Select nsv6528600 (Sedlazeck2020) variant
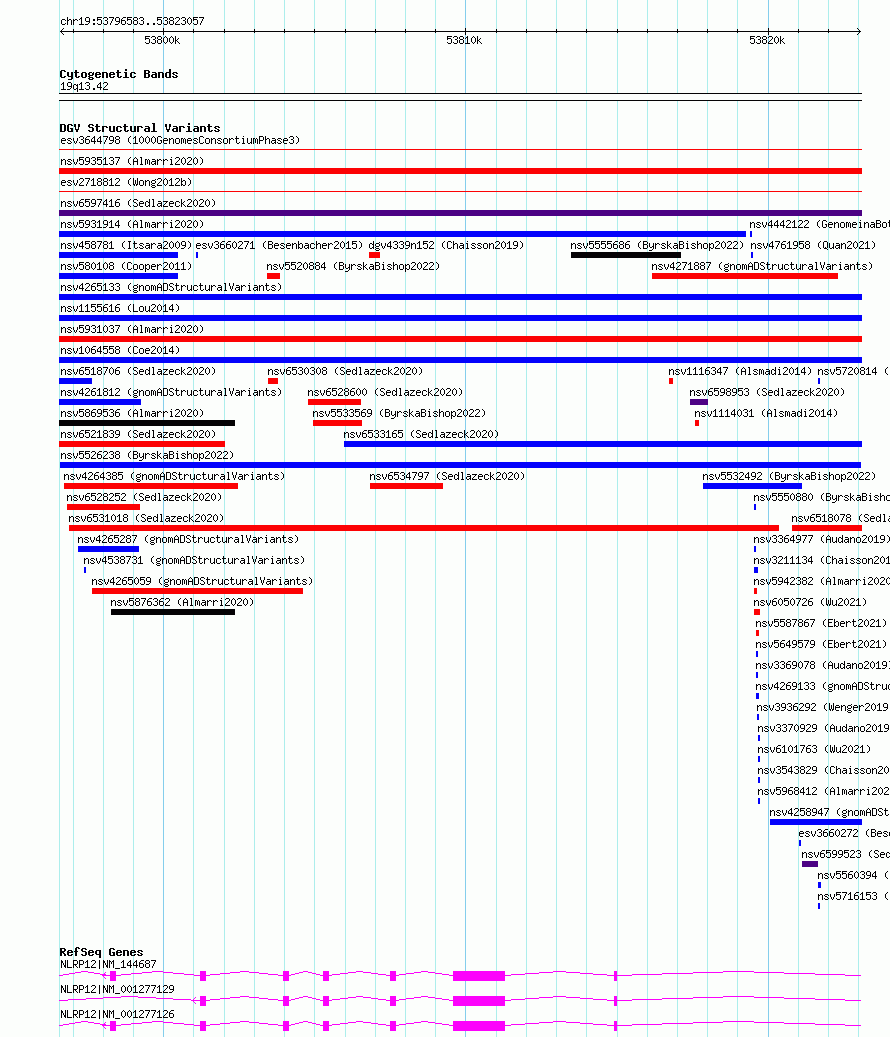Image resolution: width=890 pixels, height=1037 pixels. pos(385,393)
